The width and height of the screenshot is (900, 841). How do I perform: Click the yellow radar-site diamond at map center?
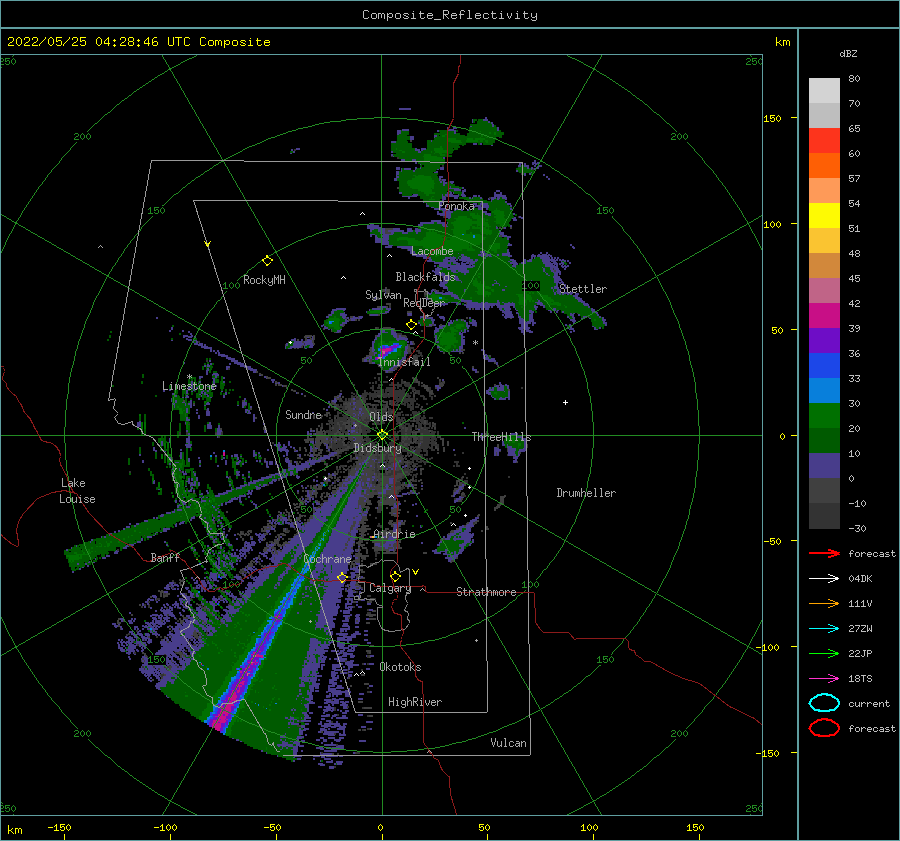[x=382, y=435]
